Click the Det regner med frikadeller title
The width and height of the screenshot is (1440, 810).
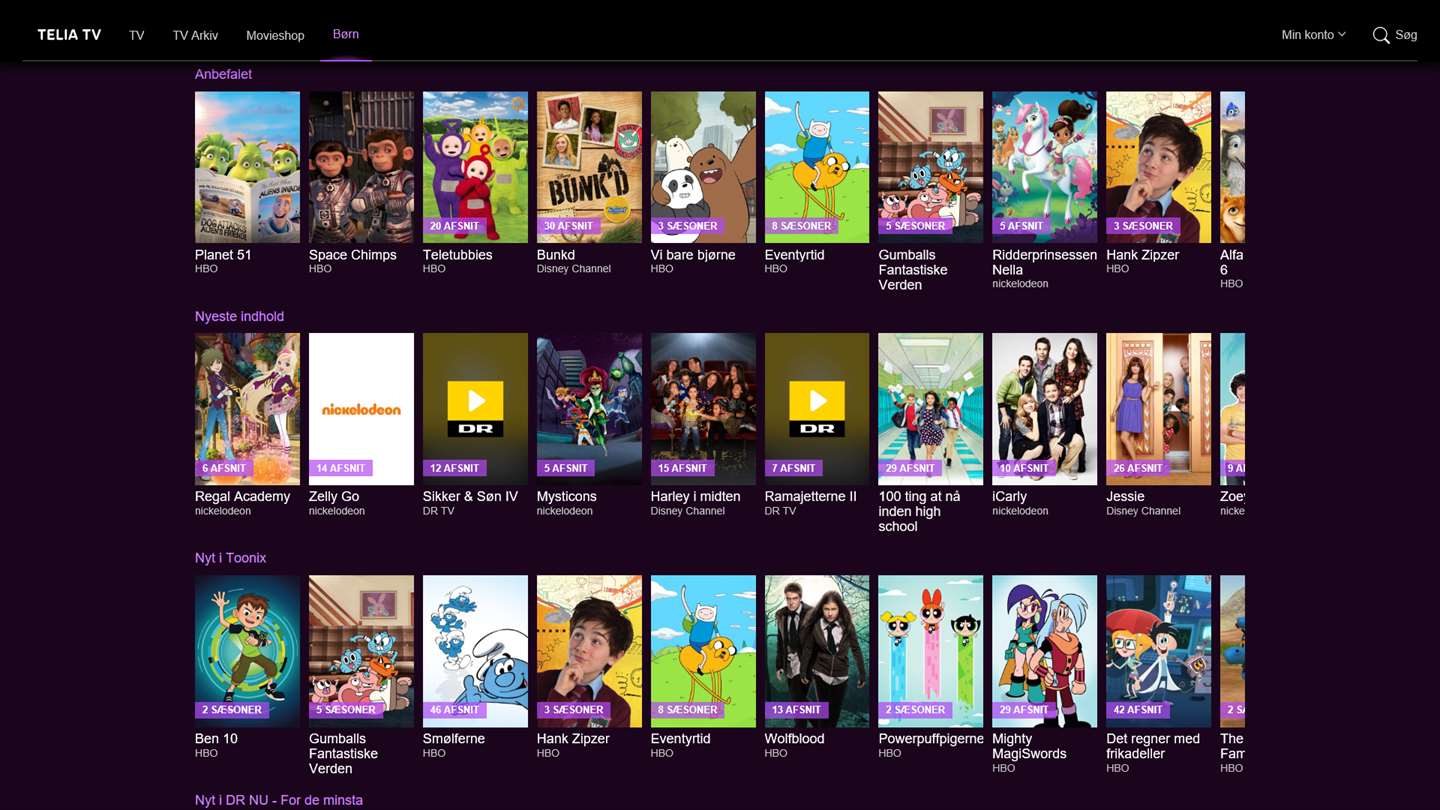1153,747
